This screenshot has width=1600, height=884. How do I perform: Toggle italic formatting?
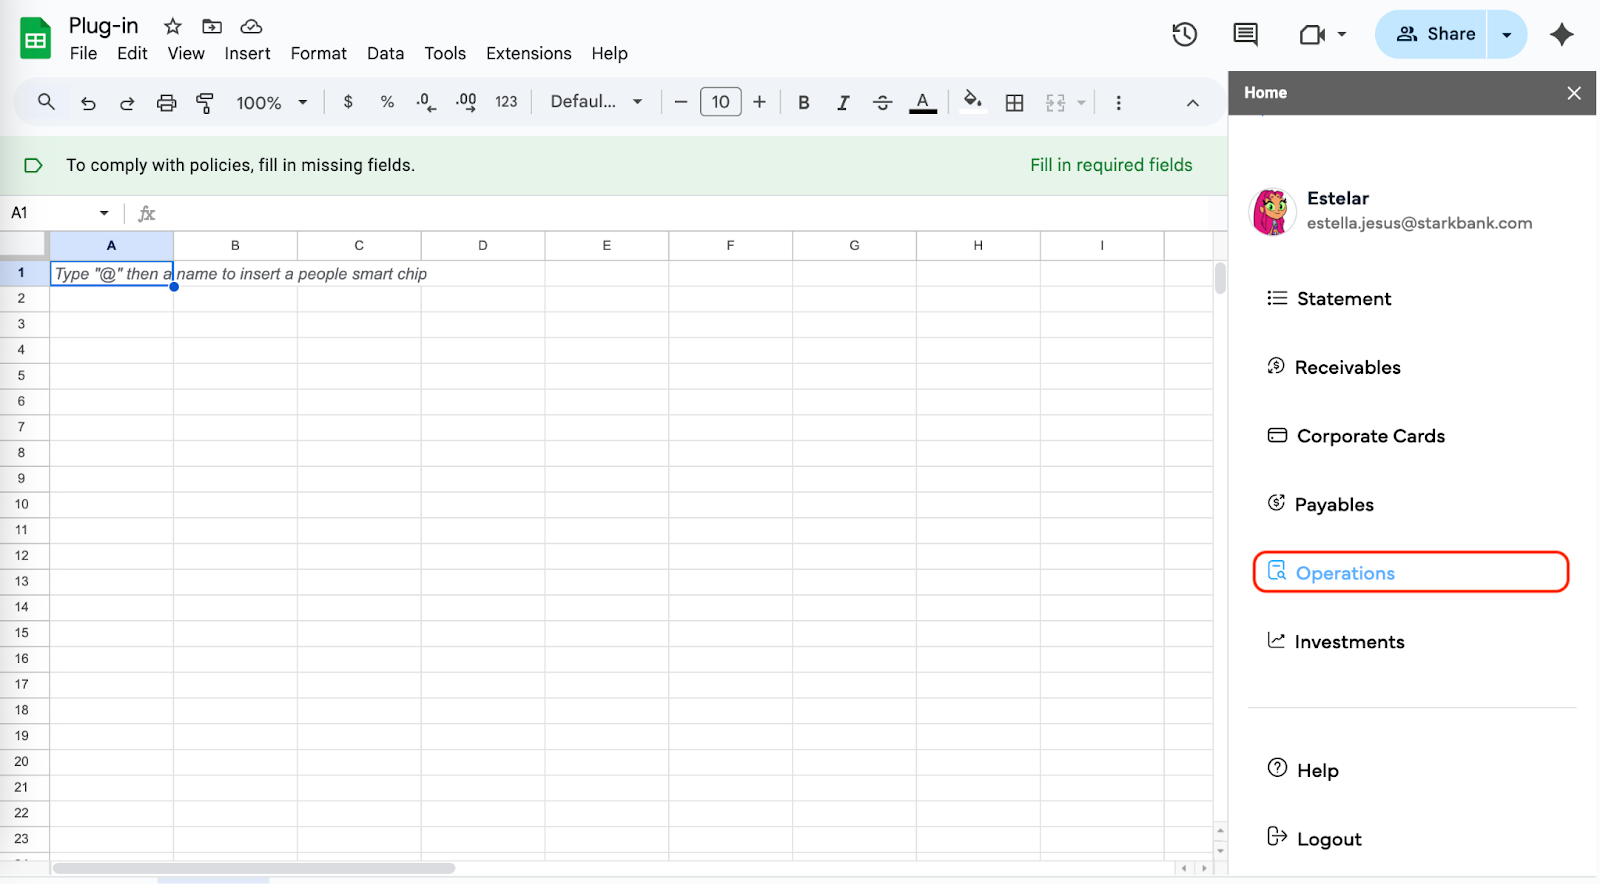tap(843, 103)
